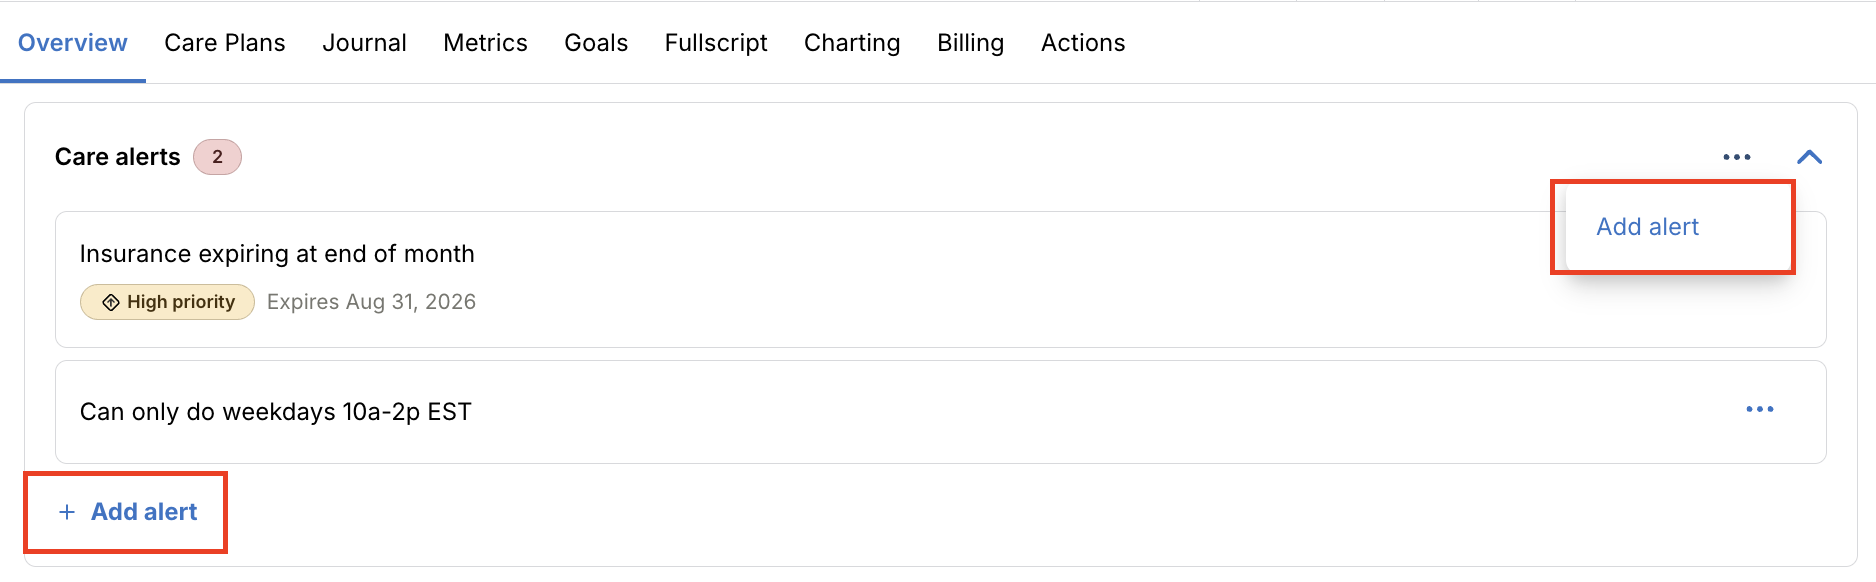Viewport: 1876px width, 582px height.
Task: Select the Goals tab
Action: [x=596, y=43]
